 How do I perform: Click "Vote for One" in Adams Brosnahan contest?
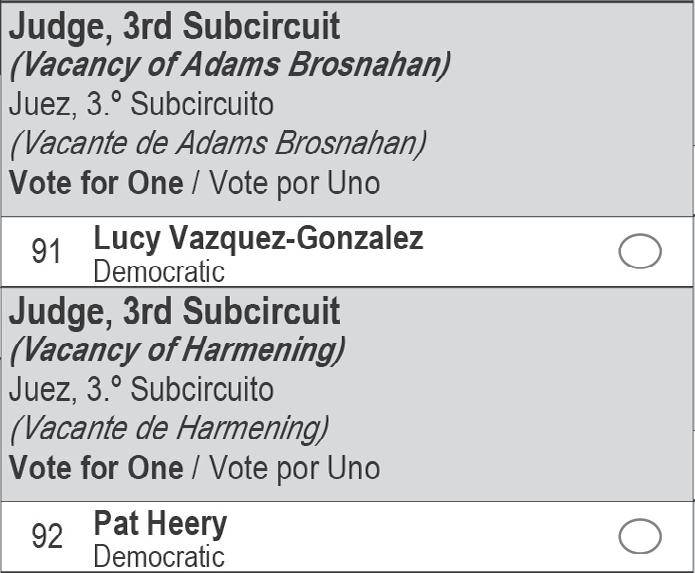96,183
